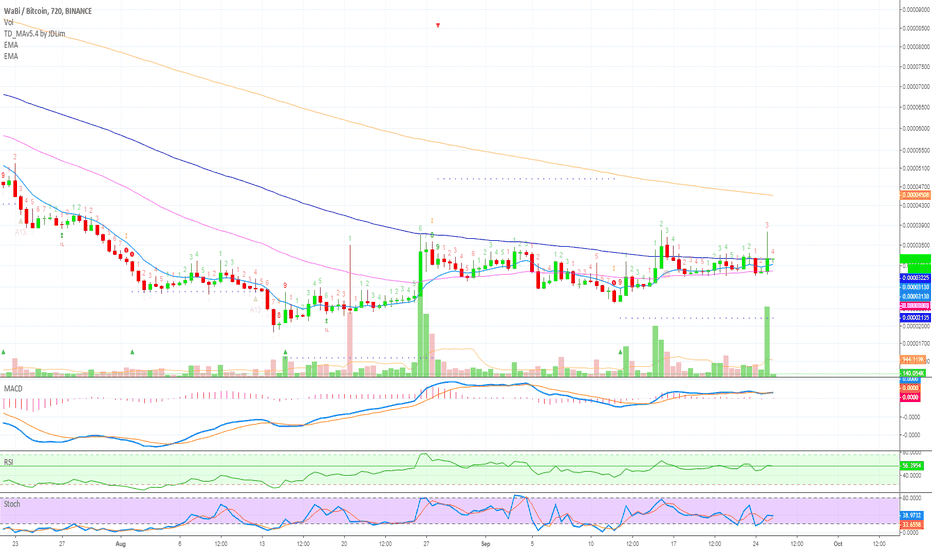The width and height of the screenshot is (932, 550).
Task: Click the blue 0.00002135 price tag
Action: pos(915,318)
